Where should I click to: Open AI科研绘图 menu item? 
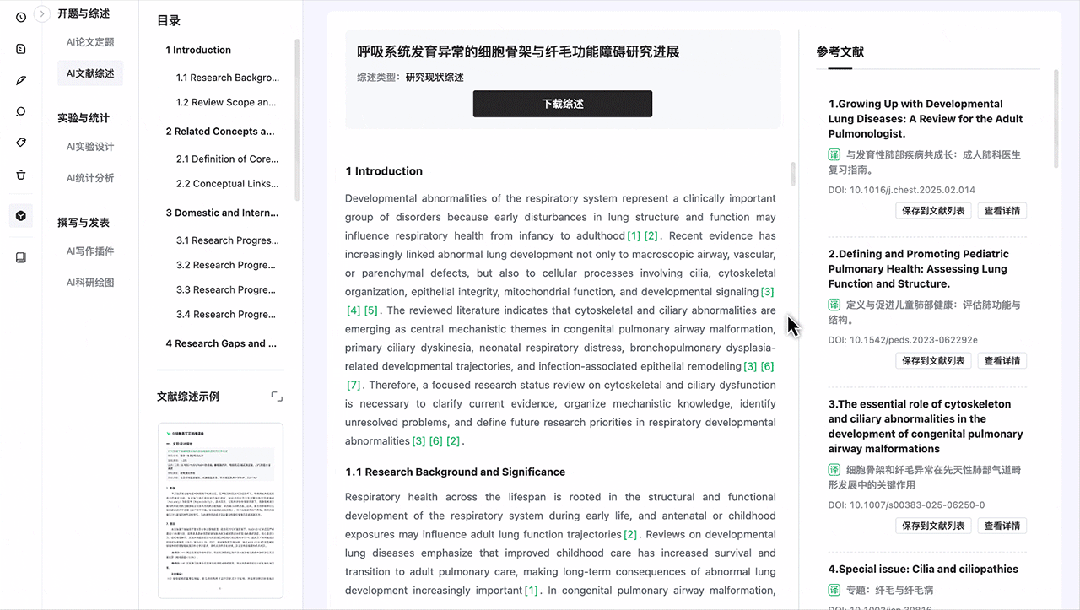coord(90,282)
